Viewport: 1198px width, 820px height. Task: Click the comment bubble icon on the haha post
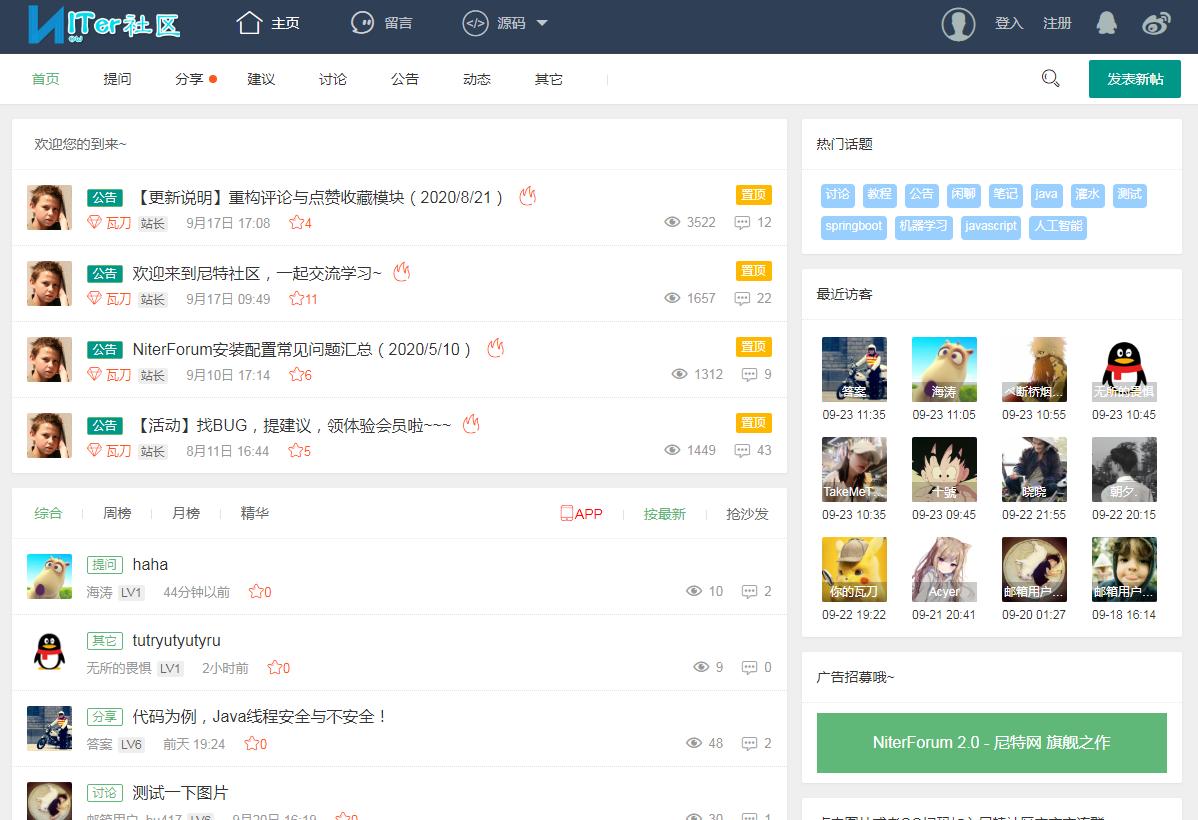click(x=749, y=591)
